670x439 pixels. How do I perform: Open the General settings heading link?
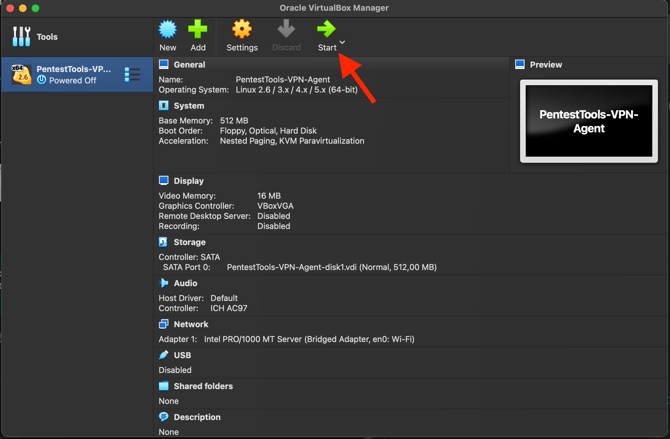pyautogui.click(x=189, y=65)
